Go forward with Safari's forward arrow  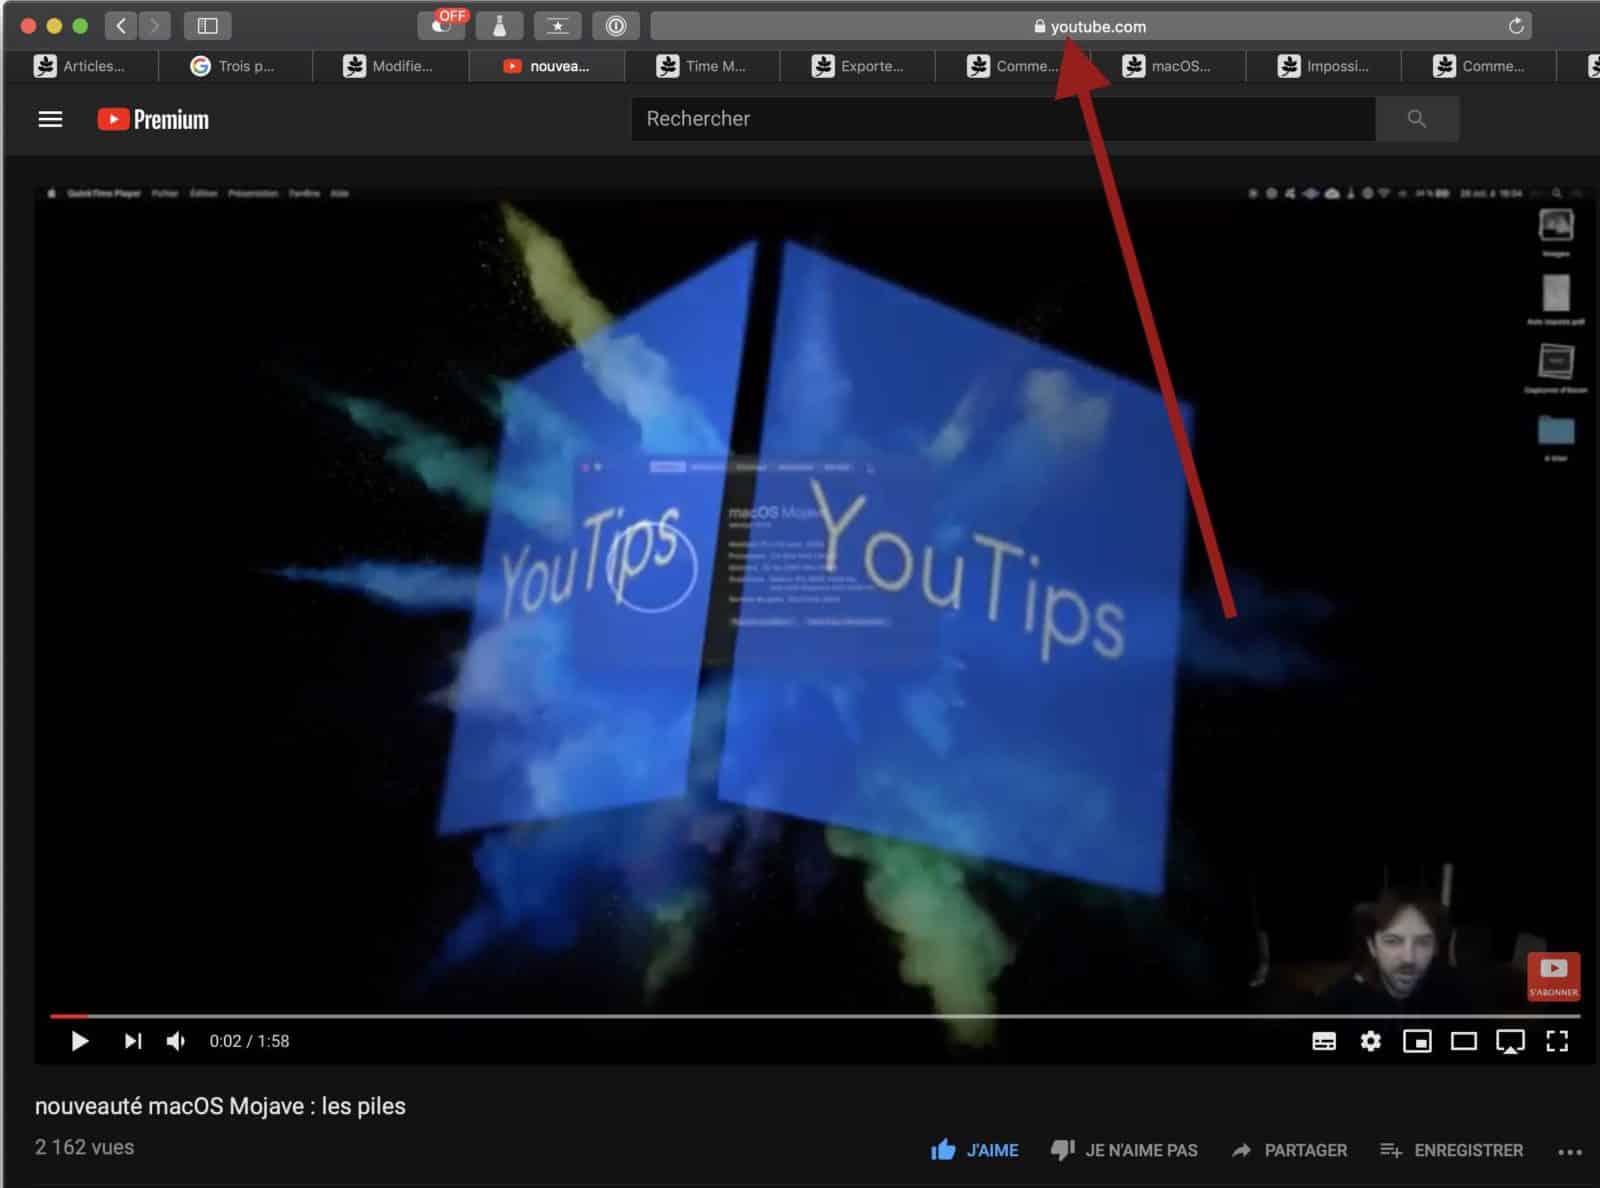(154, 26)
